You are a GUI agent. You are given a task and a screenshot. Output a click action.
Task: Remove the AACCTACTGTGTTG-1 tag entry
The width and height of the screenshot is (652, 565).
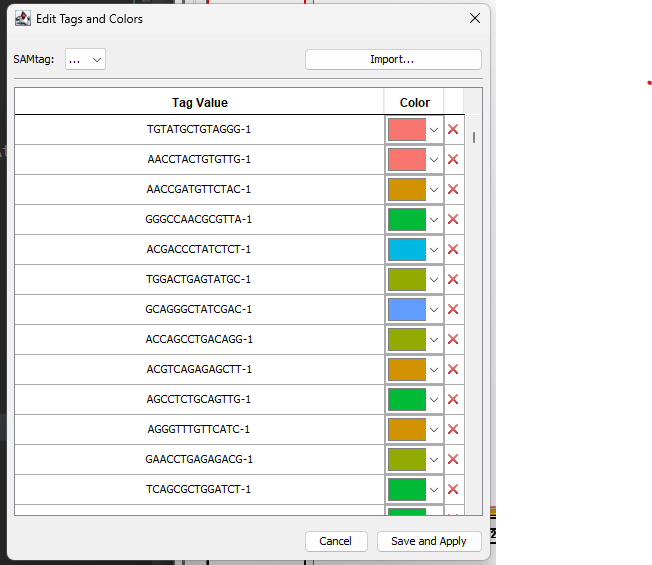click(x=453, y=160)
